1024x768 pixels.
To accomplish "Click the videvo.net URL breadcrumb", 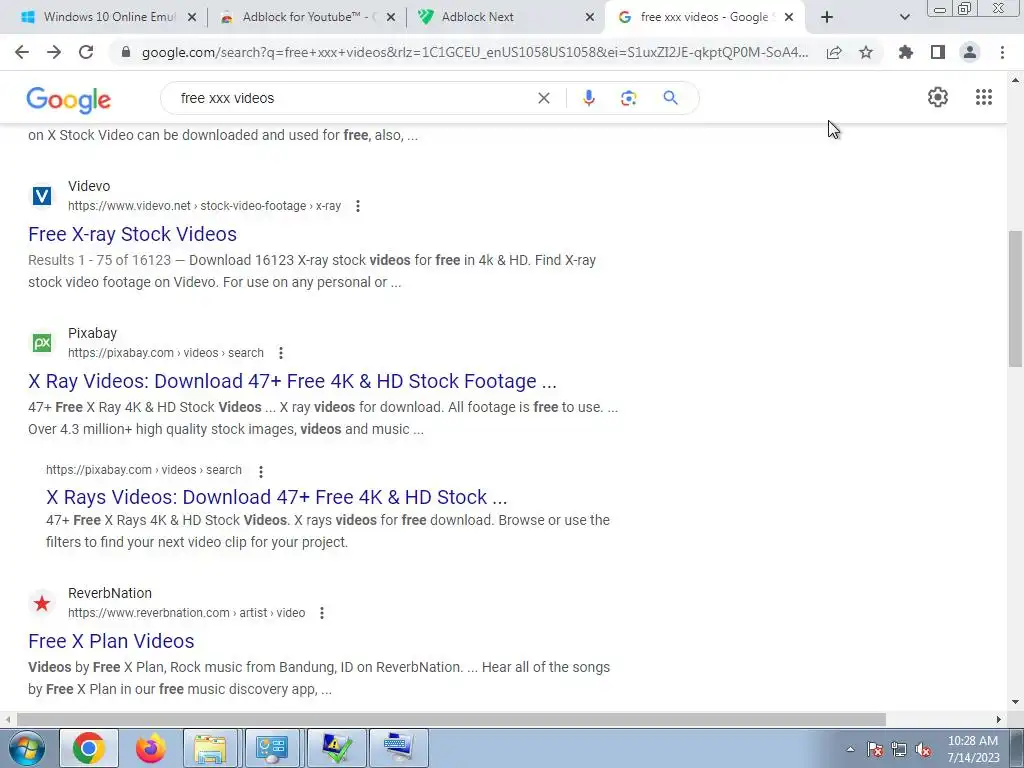I will 204,206.
